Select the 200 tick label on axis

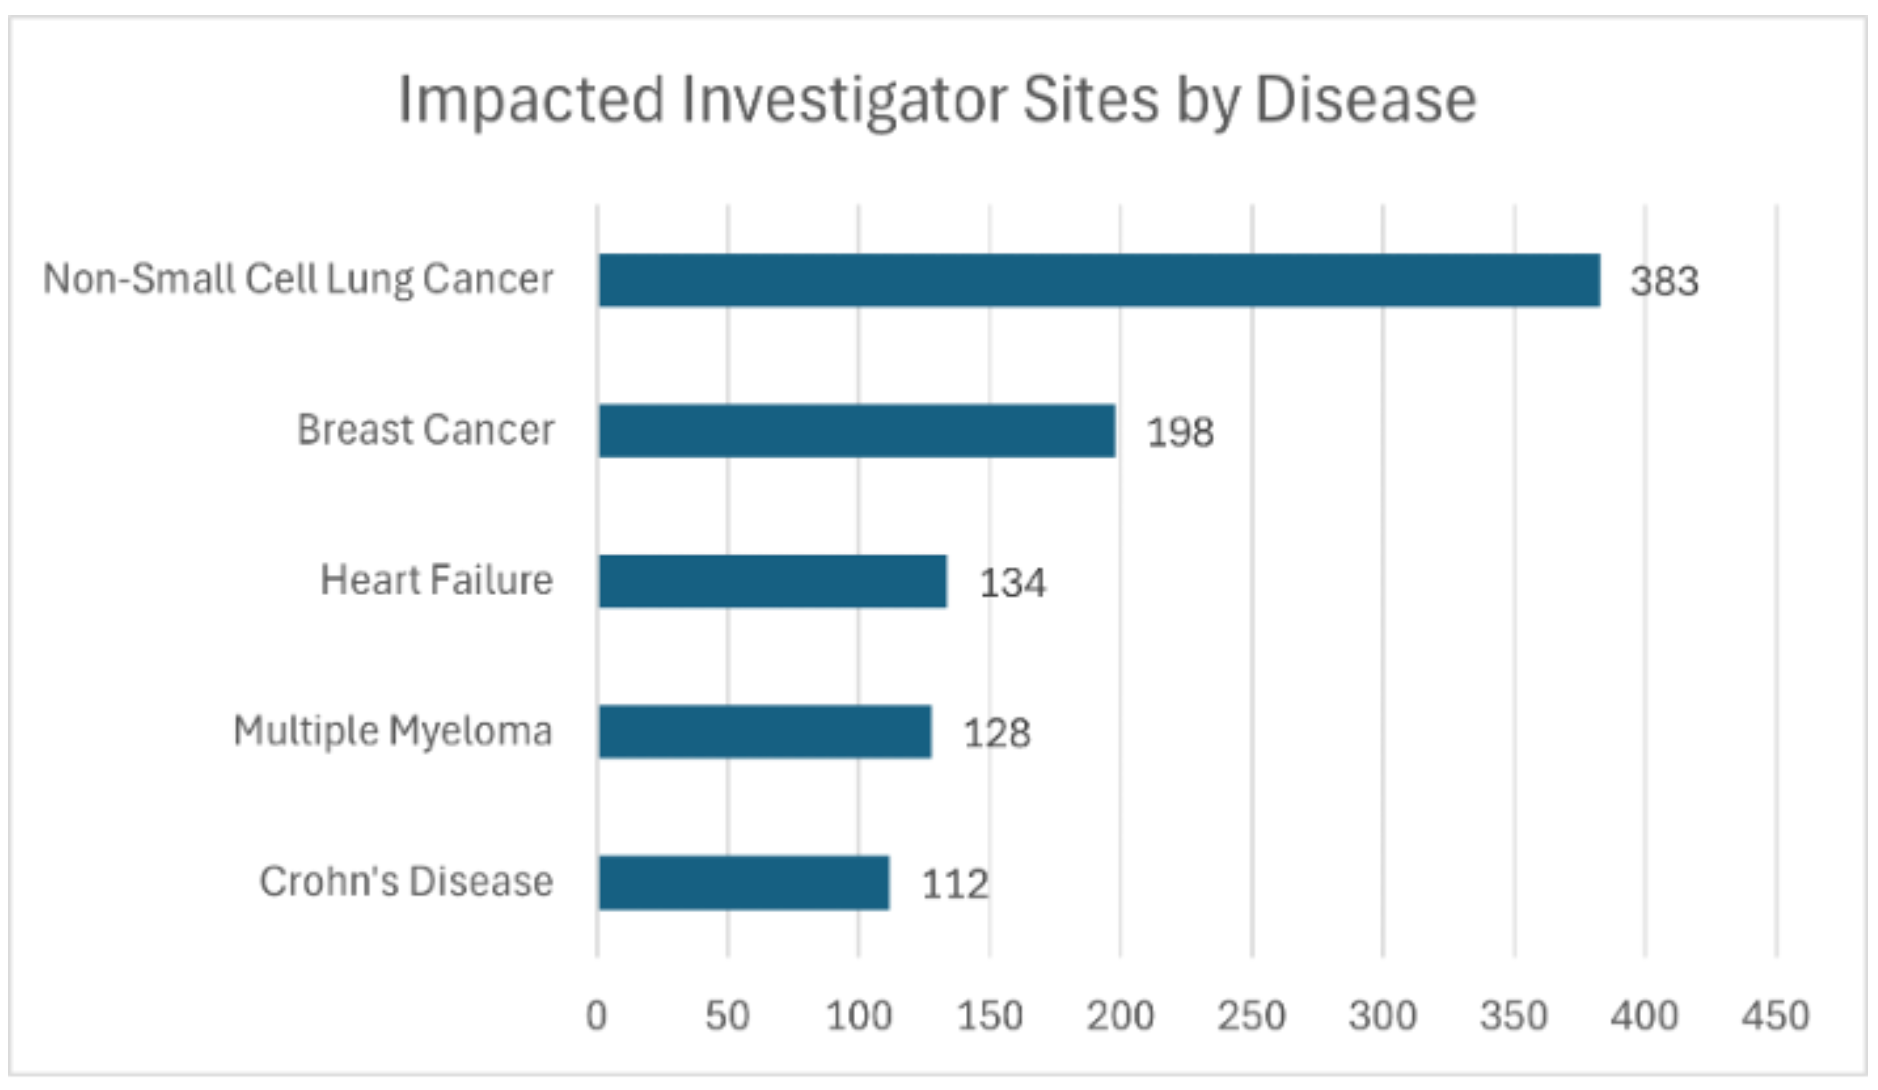1120,1016
